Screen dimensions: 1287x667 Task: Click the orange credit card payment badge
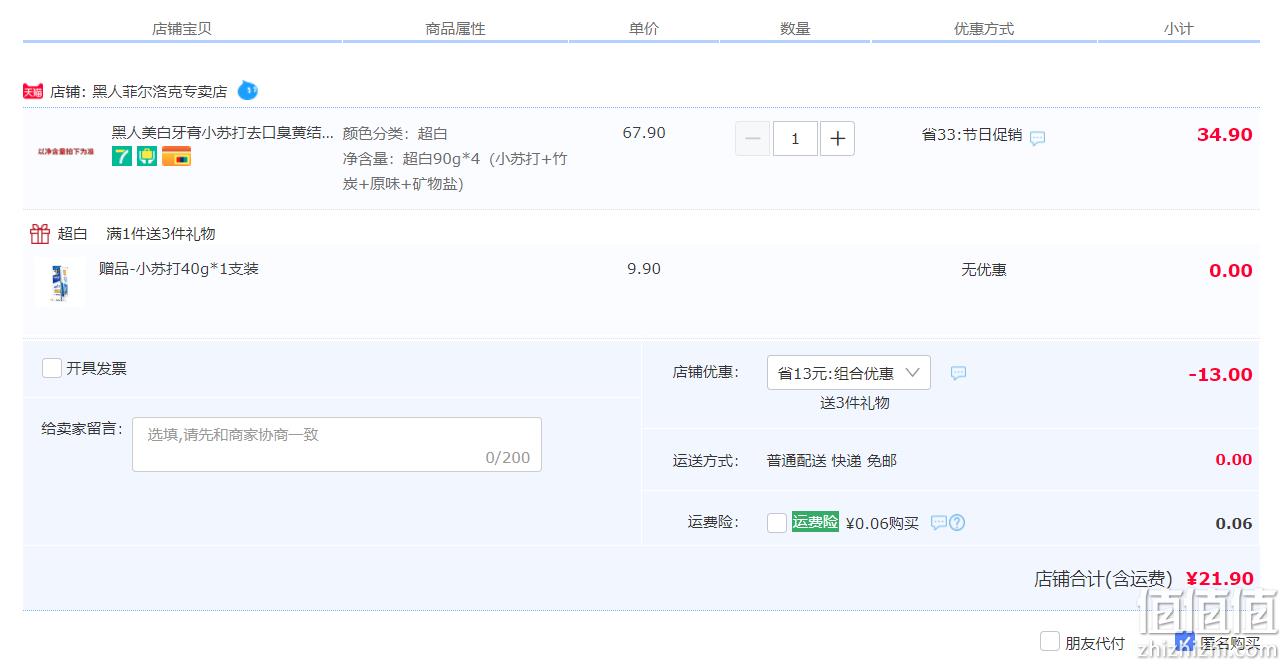[x=176, y=156]
